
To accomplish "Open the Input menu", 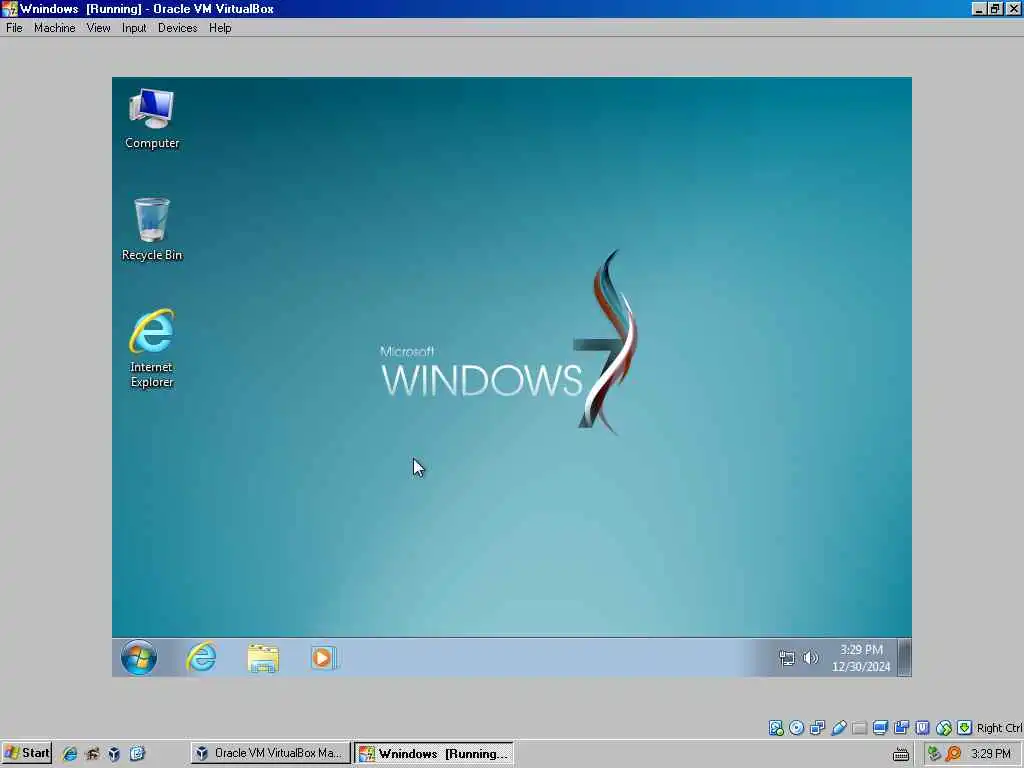I will 134,28.
